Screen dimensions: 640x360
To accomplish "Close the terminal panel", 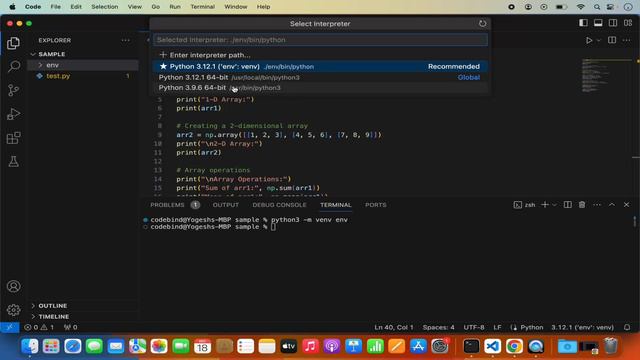I will tap(627, 204).
